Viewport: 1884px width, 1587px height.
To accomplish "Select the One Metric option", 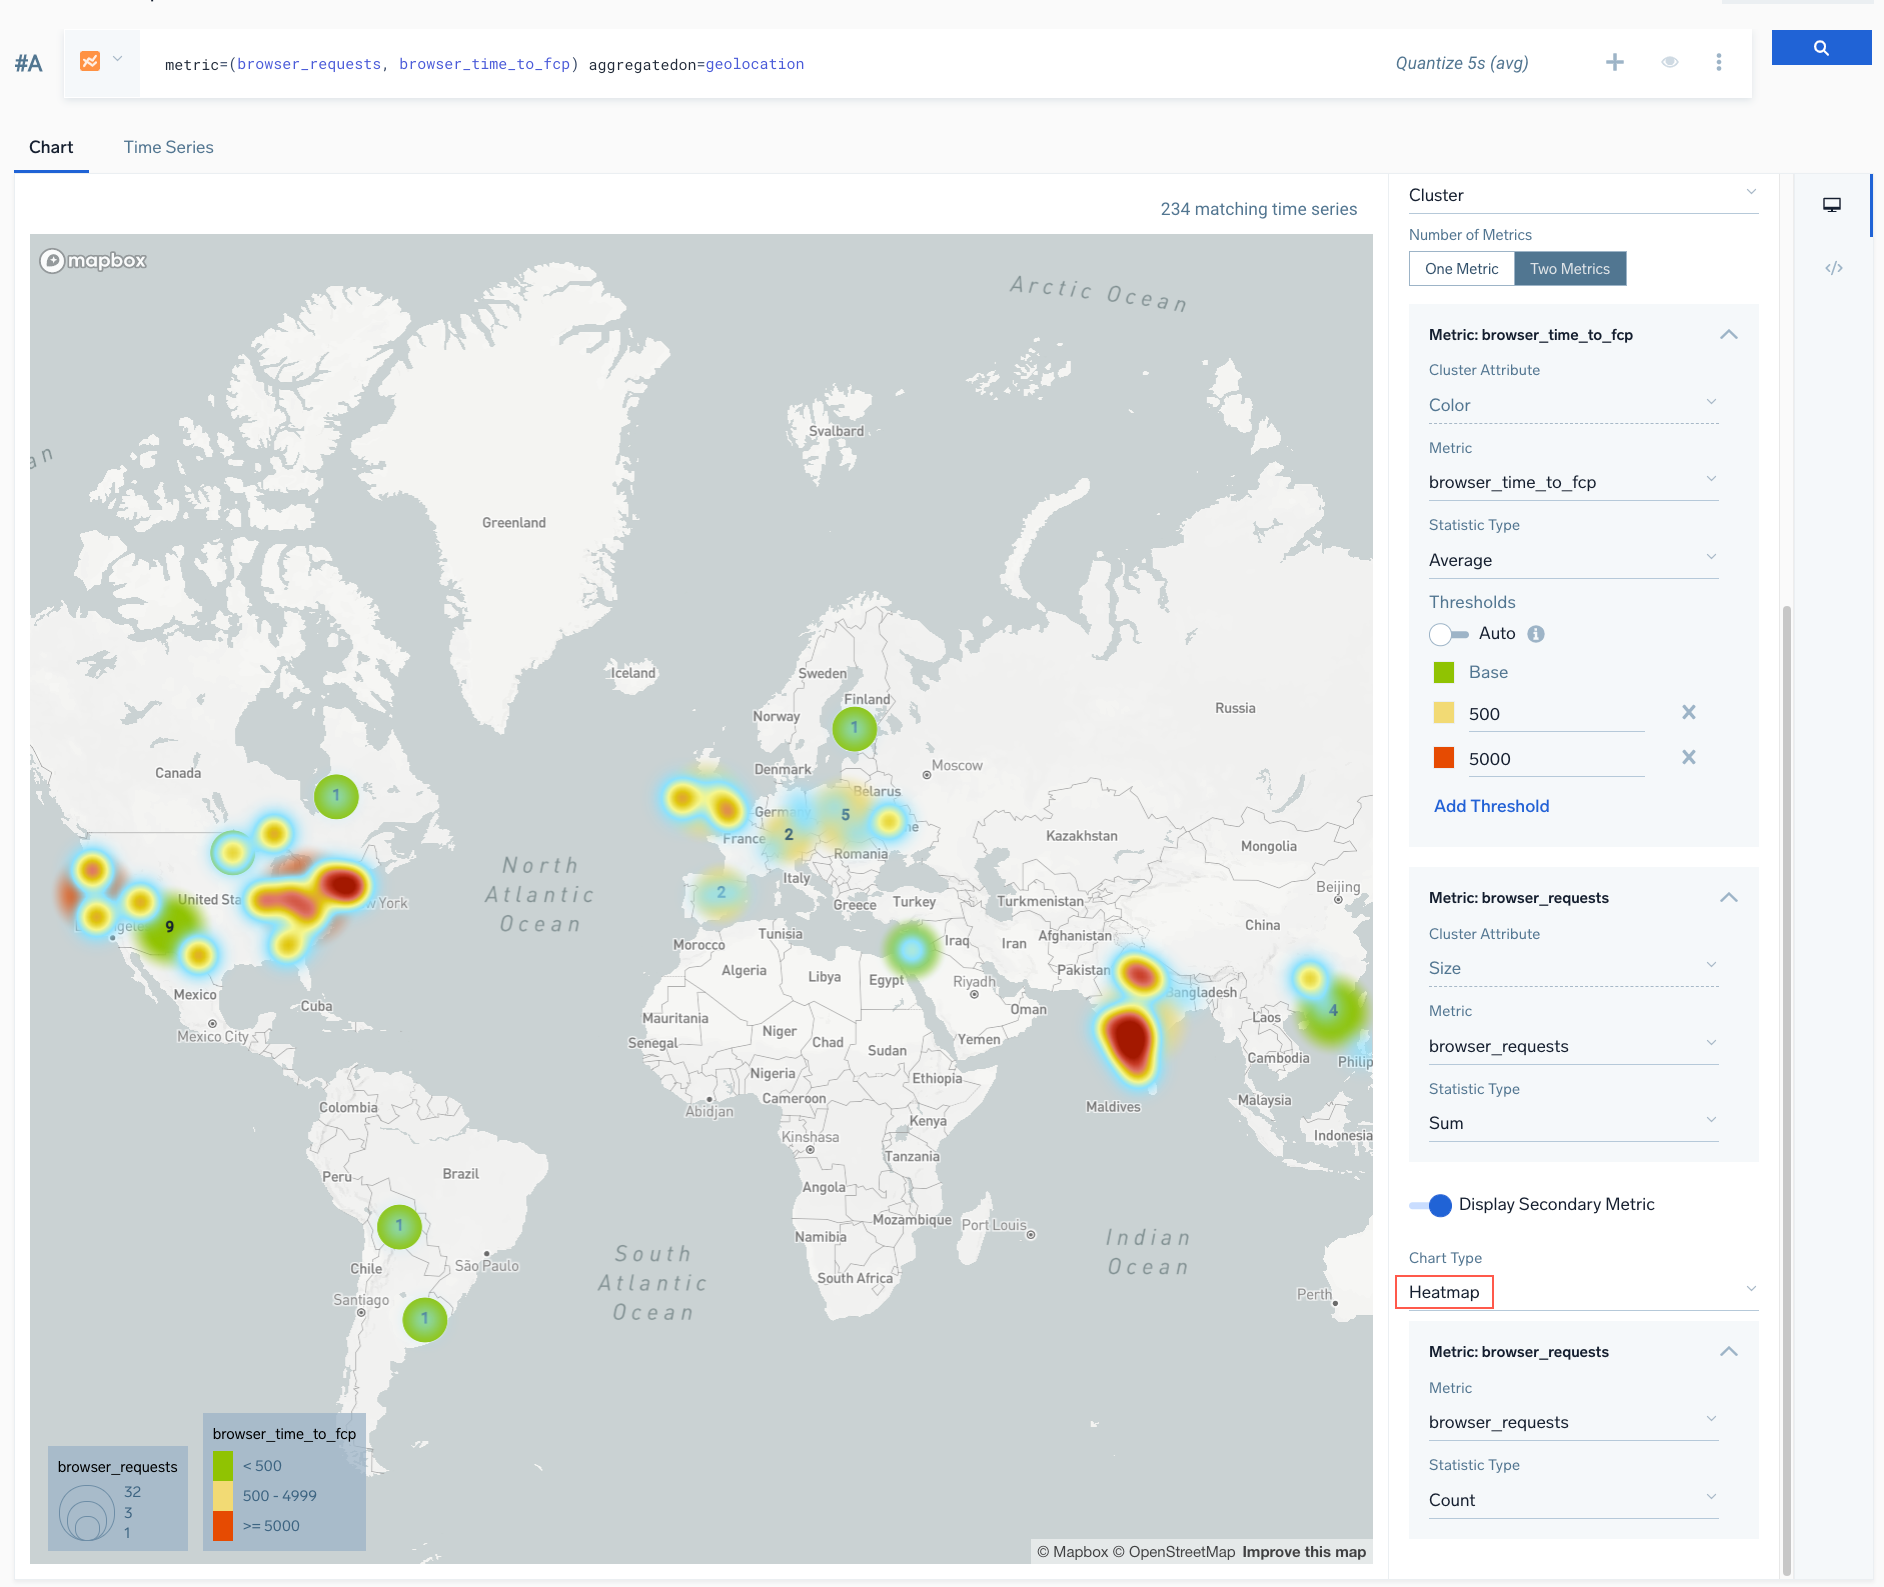I will click(x=1461, y=269).
